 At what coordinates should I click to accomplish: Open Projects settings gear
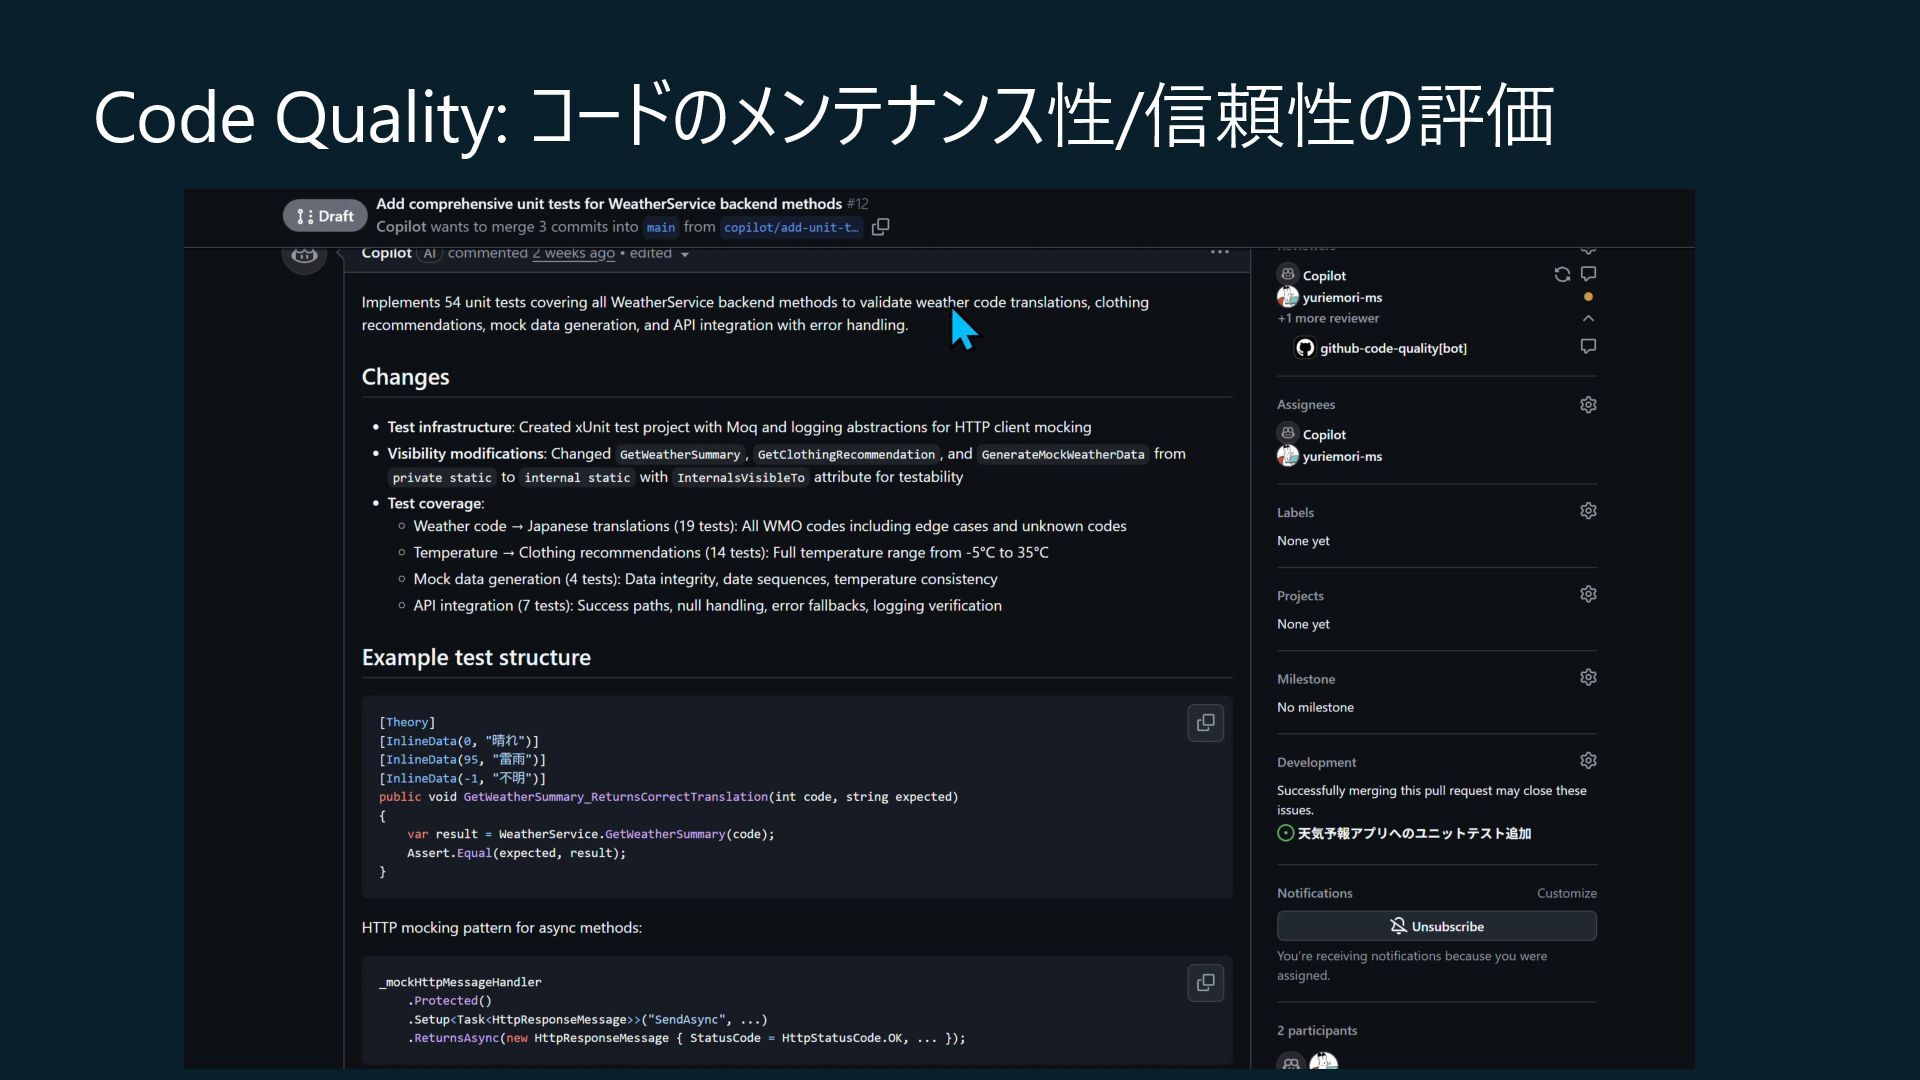1588,594
